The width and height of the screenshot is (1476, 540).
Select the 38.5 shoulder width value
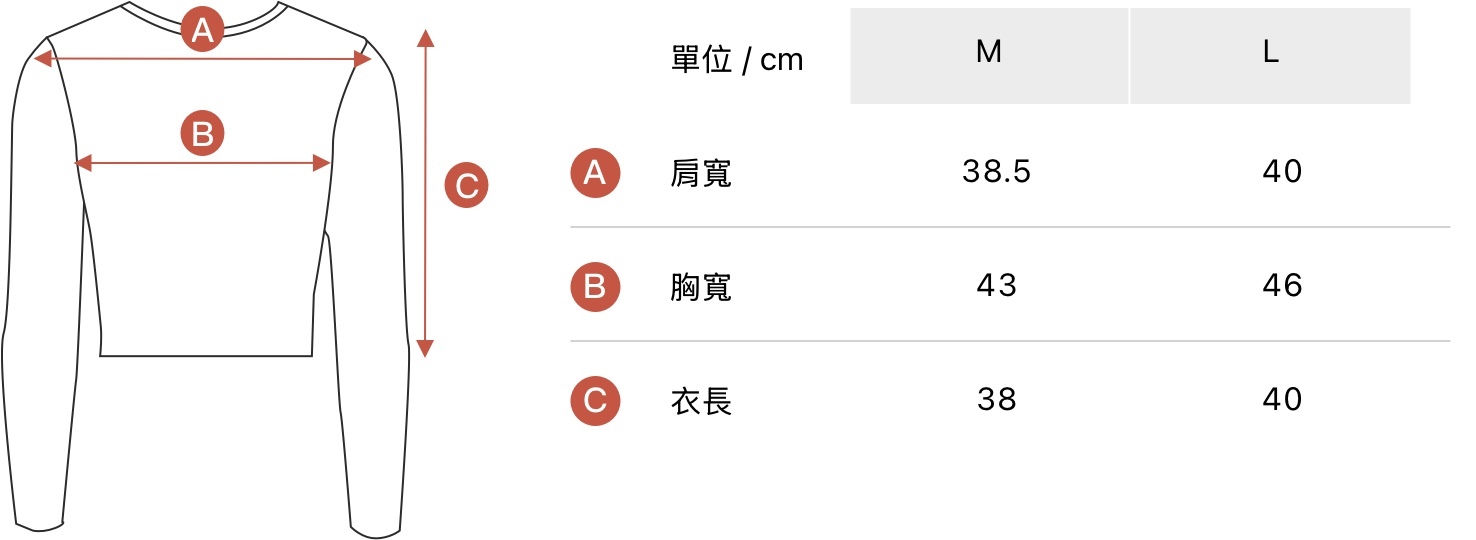coord(996,173)
